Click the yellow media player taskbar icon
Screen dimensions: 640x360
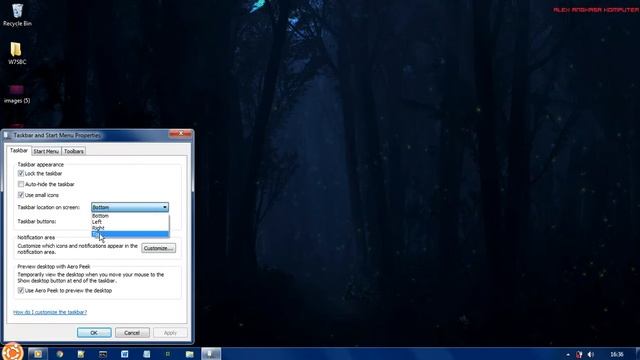(38, 354)
